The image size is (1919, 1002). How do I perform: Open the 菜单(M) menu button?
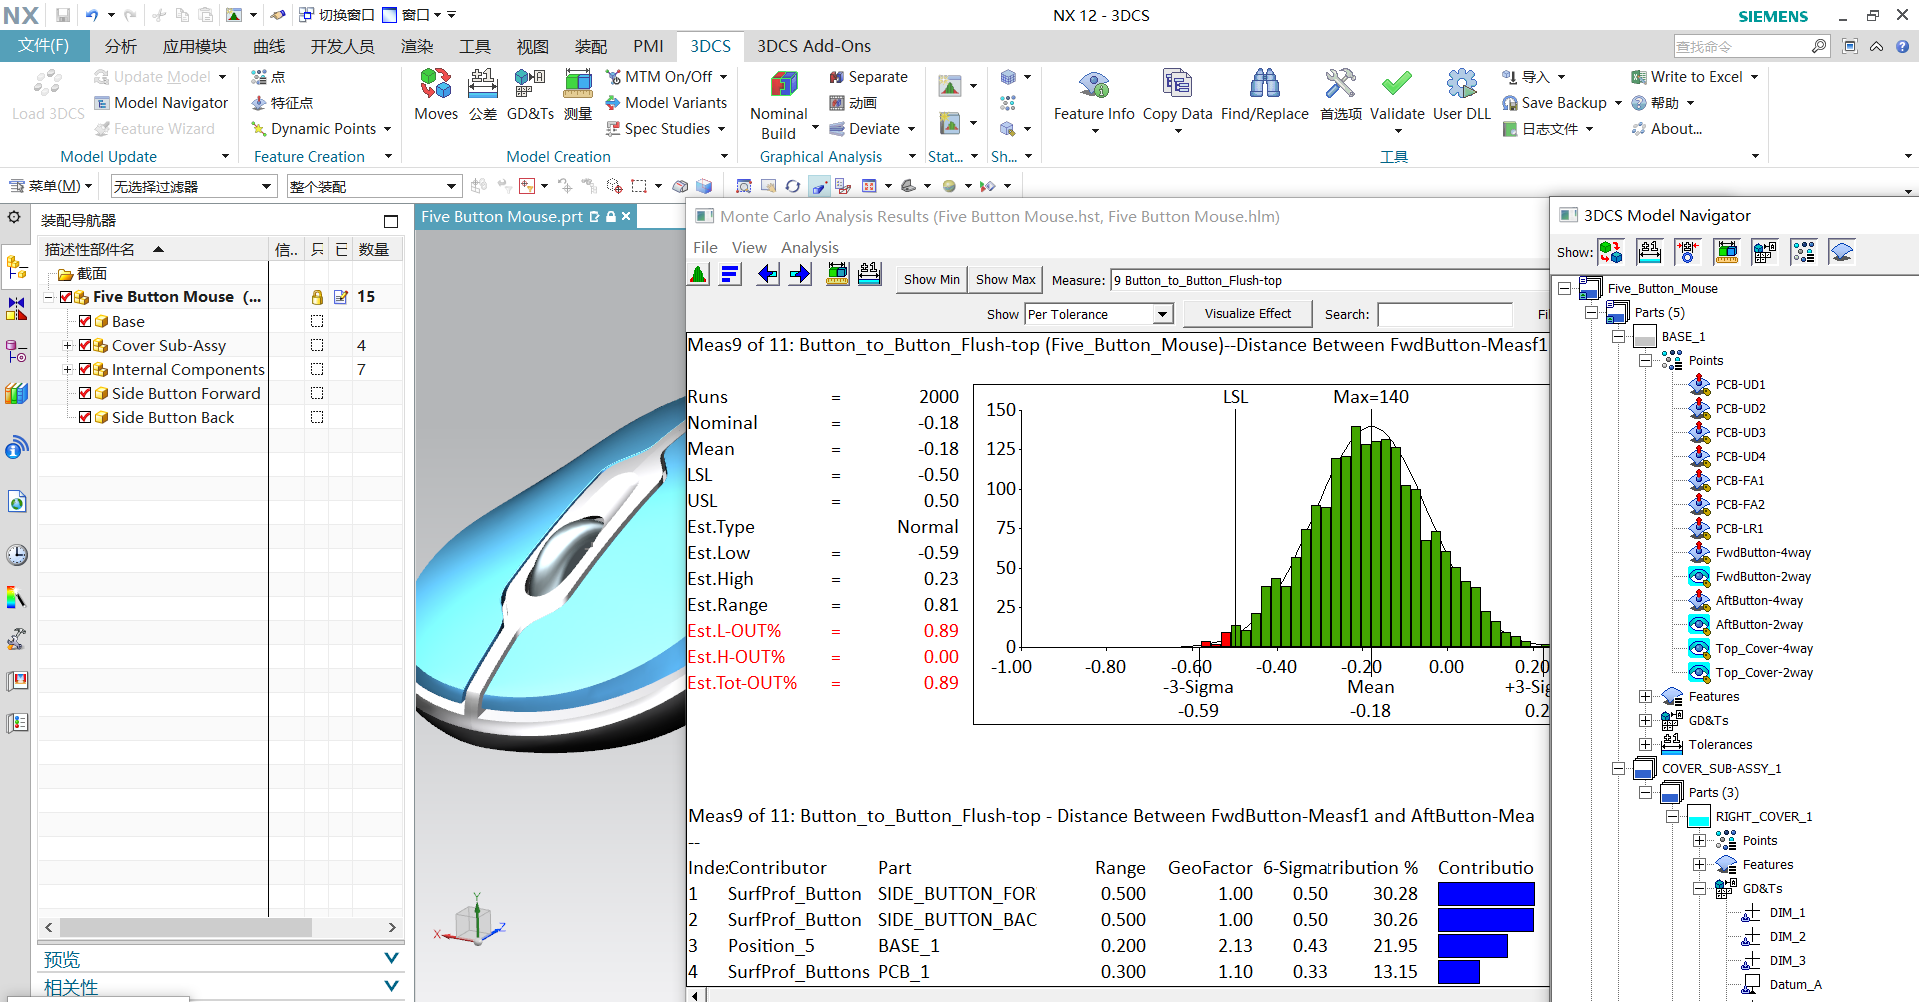point(50,186)
